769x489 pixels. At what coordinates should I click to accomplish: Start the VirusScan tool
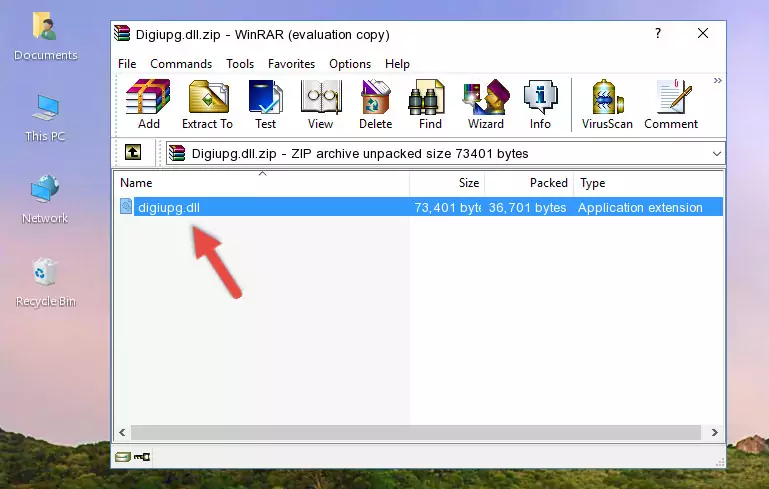coord(607,104)
